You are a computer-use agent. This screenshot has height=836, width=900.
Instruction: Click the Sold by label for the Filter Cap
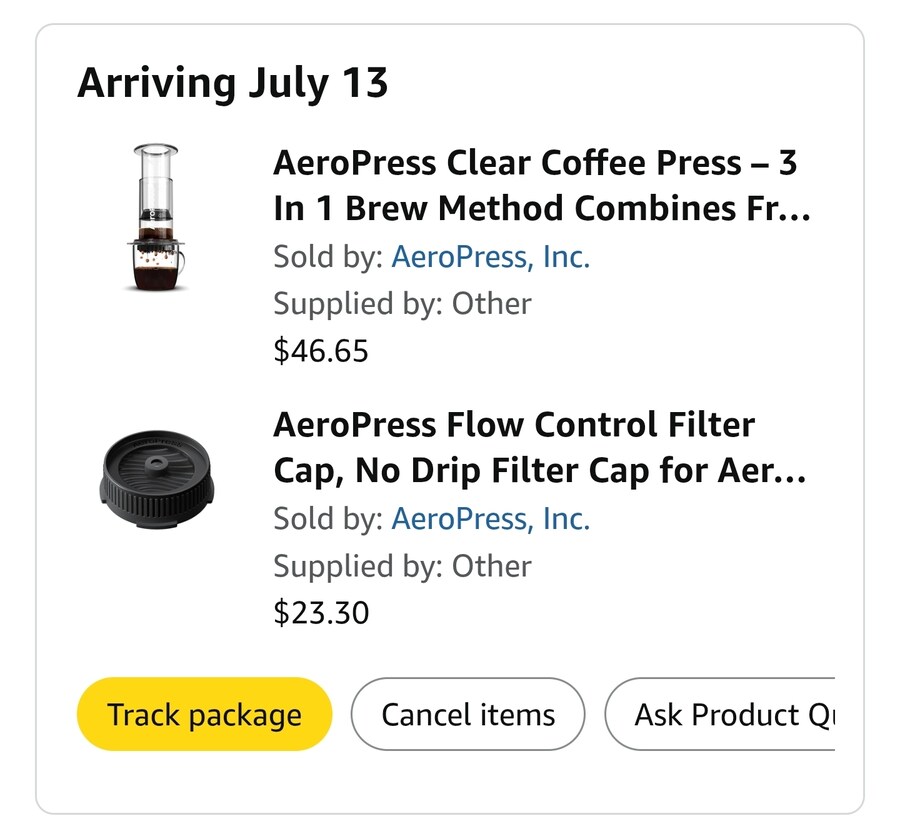[328, 519]
